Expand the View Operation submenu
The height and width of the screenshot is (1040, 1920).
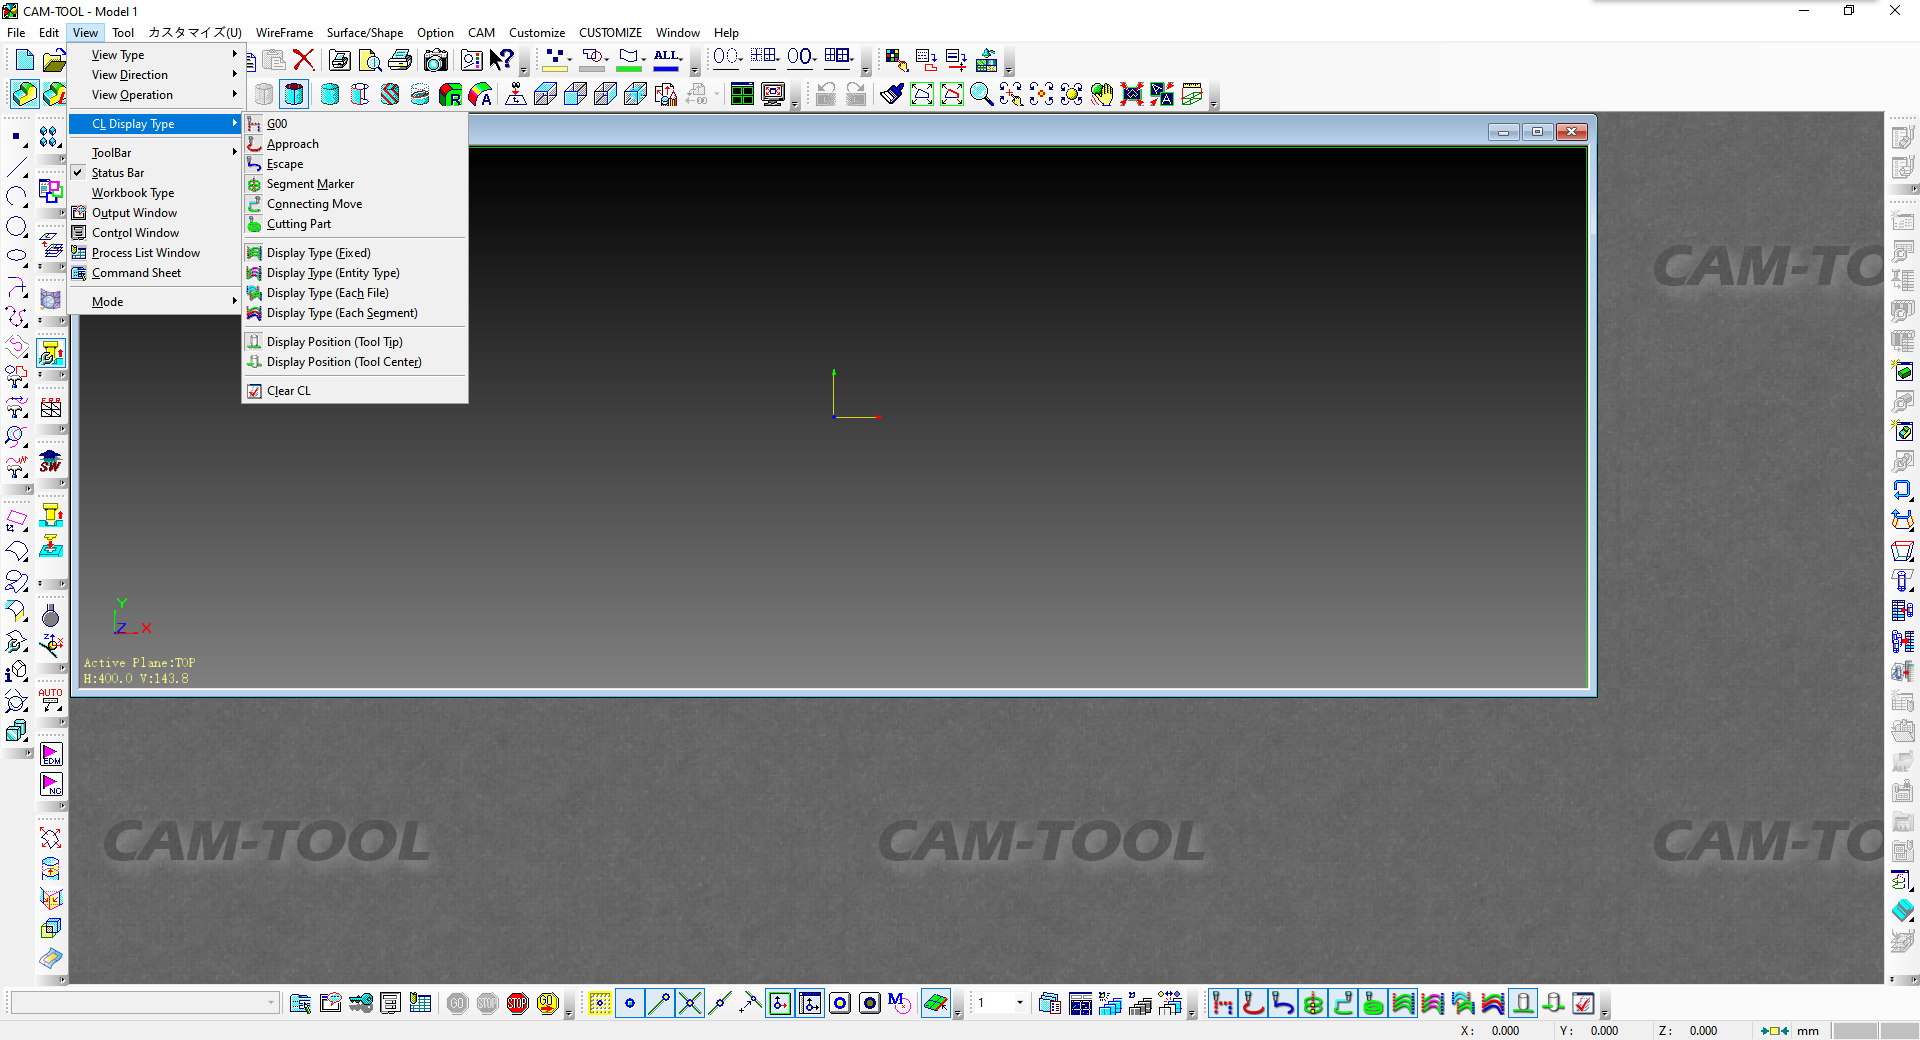tap(155, 95)
